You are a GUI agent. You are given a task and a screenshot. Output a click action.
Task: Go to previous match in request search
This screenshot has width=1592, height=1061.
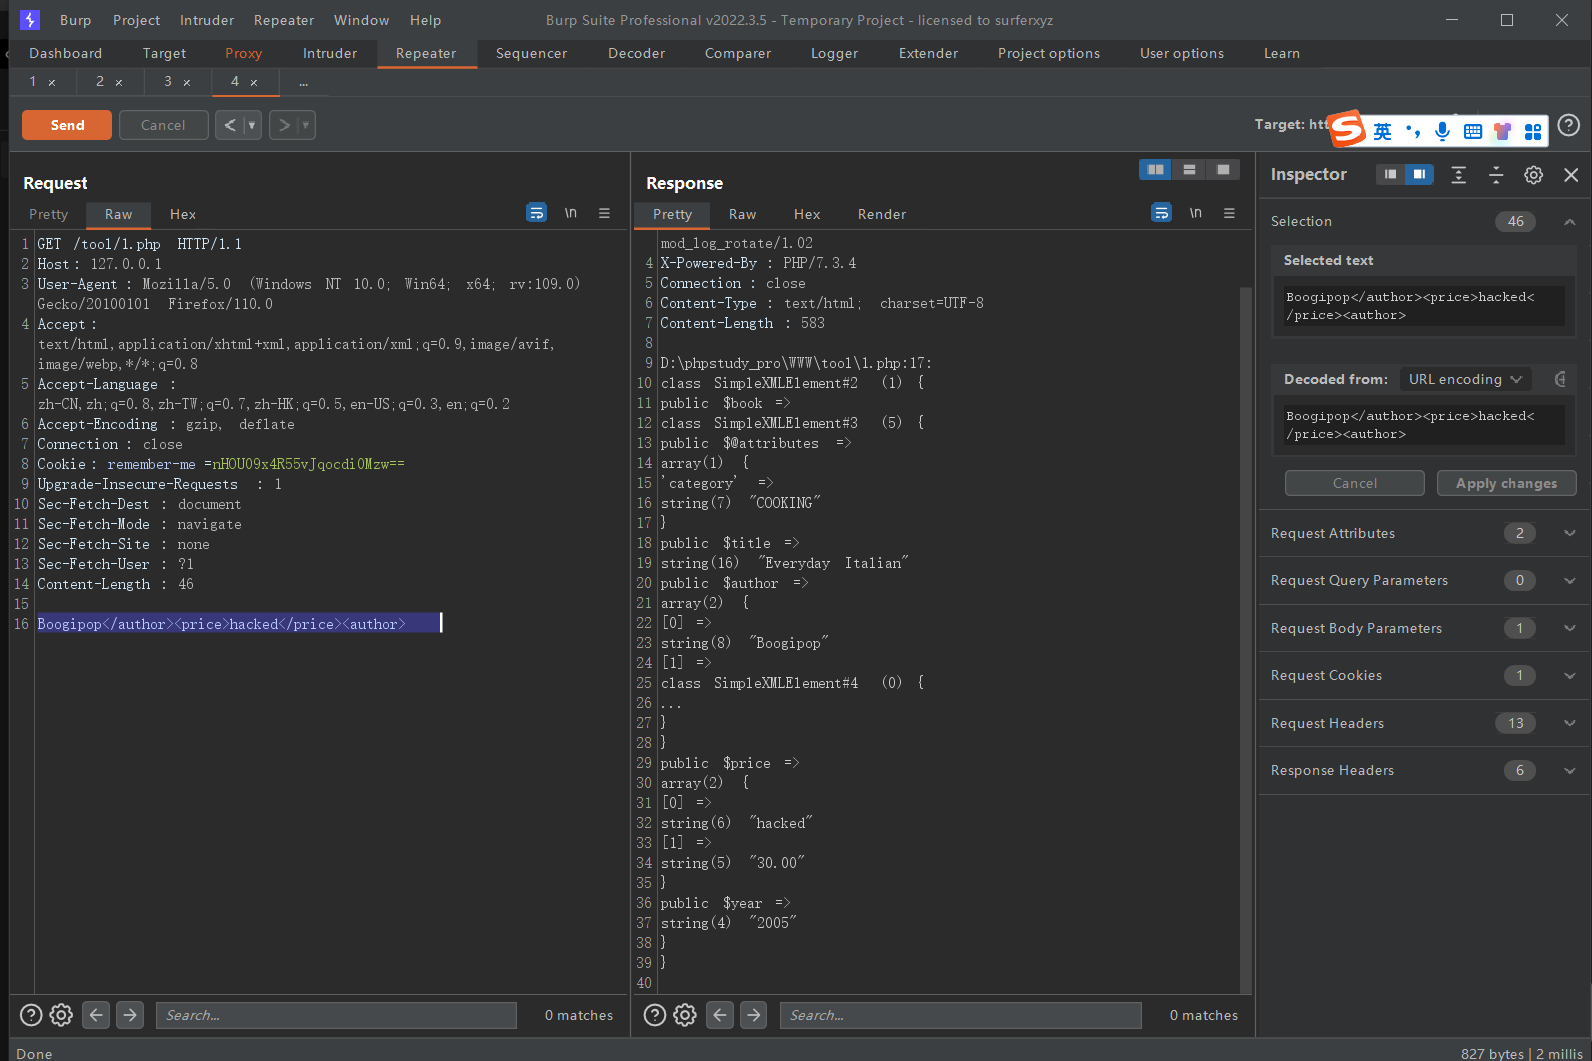click(96, 1015)
